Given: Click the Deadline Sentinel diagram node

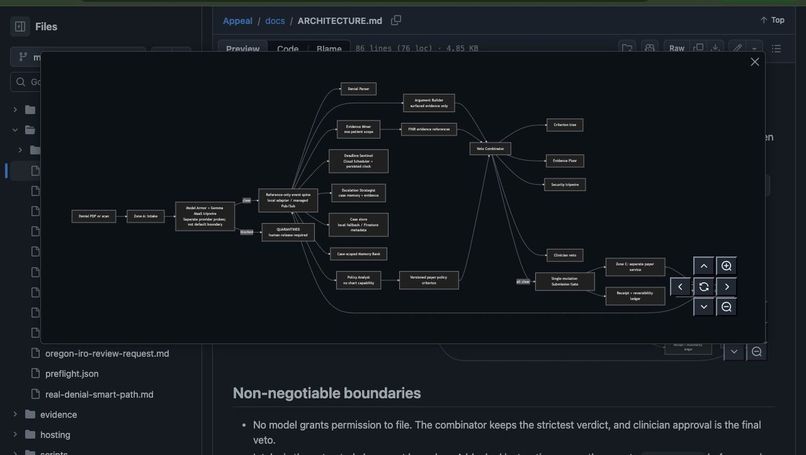Looking at the screenshot, I should pos(358,161).
